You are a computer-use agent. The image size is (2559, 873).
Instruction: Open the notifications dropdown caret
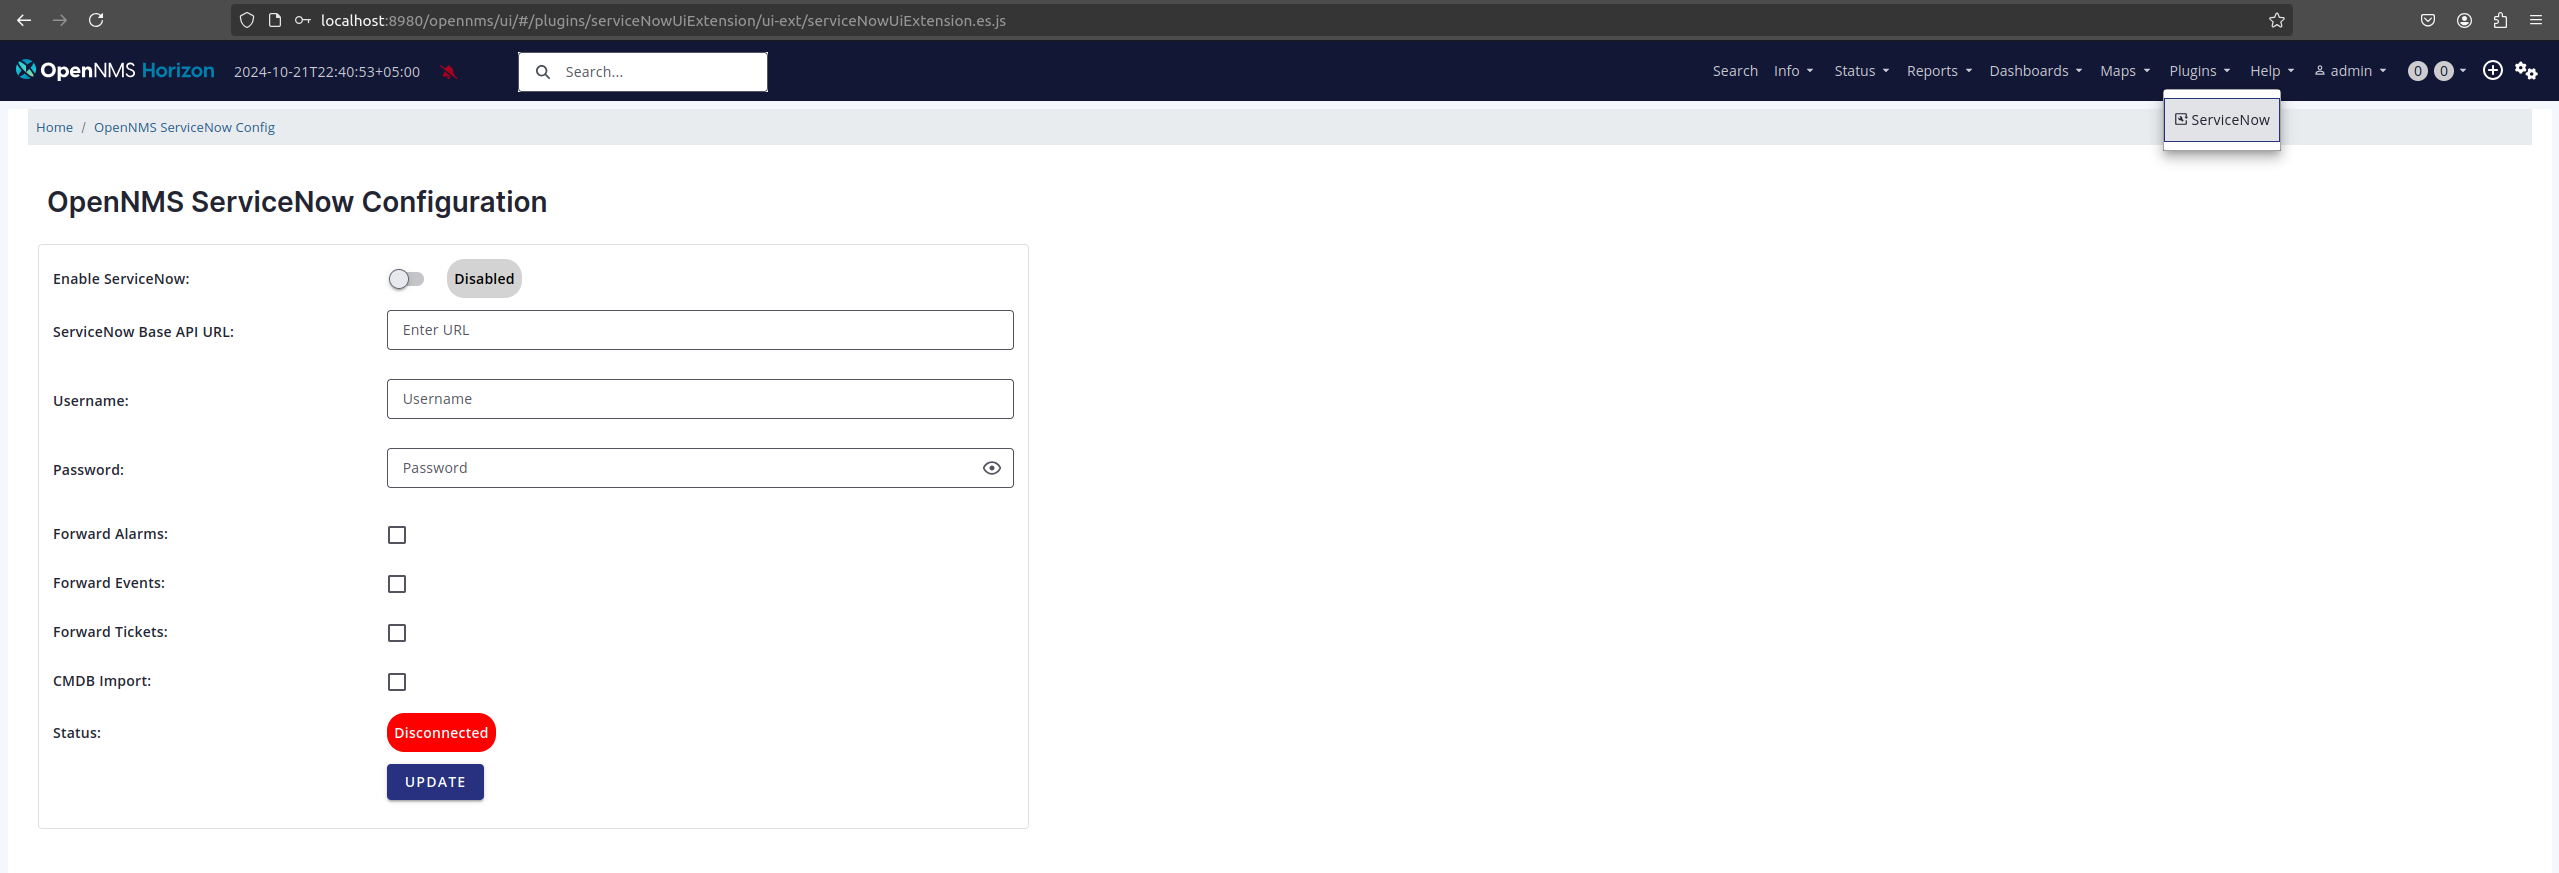(x=2463, y=71)
